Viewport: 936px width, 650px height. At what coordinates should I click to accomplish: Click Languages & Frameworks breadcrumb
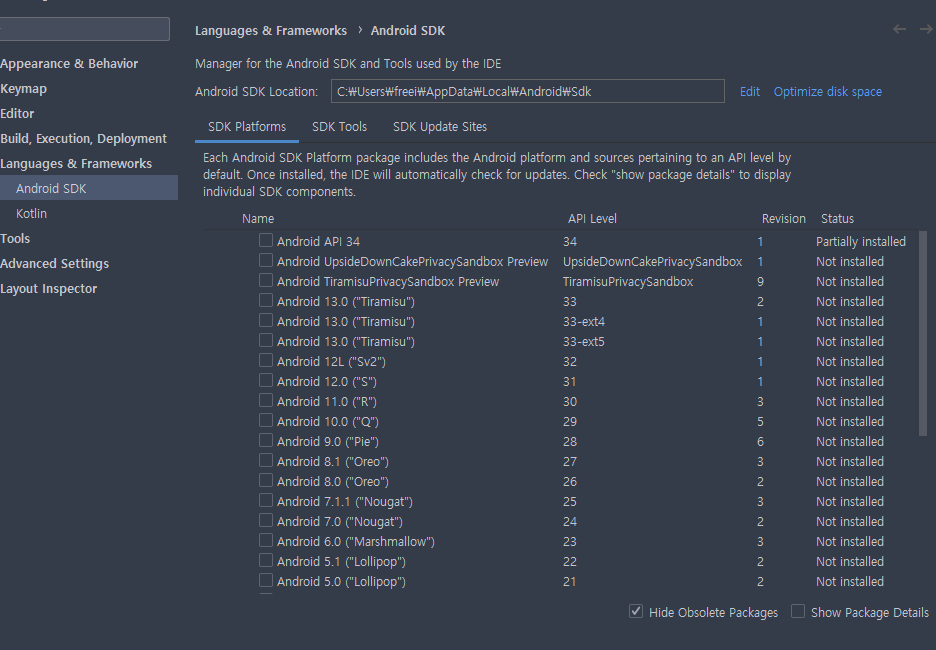[x=270, y=30]
